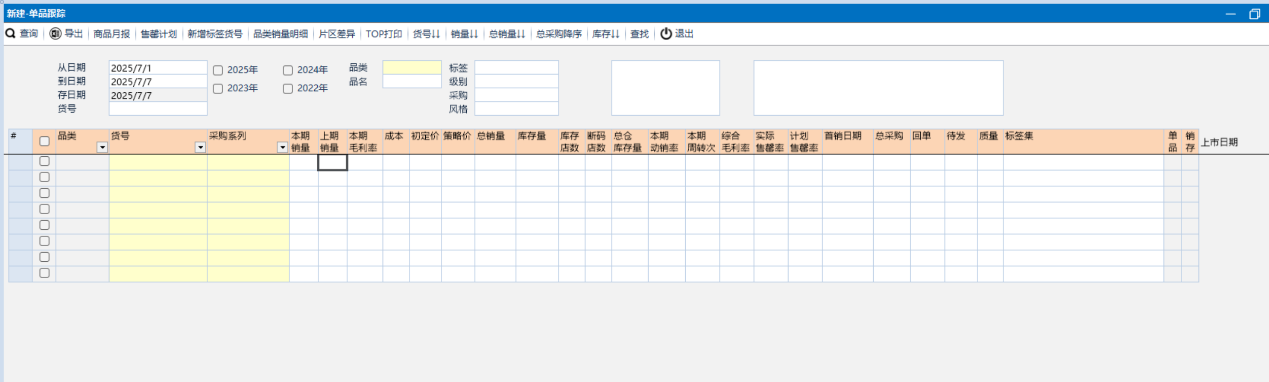This screenshot has height=382, width=1269.
Task: Tick the 2024年 checkbox
Action: [x=288, y=70]
